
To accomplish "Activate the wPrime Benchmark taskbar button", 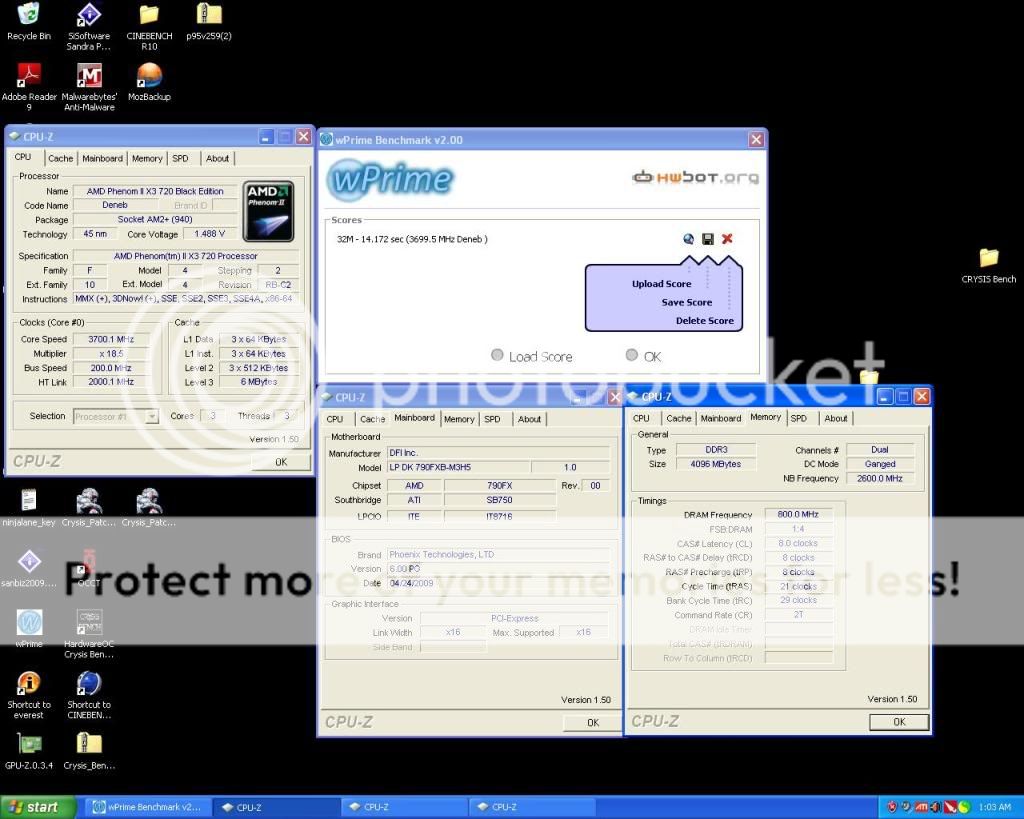I will pyautogui.click(x=148, y=807).
